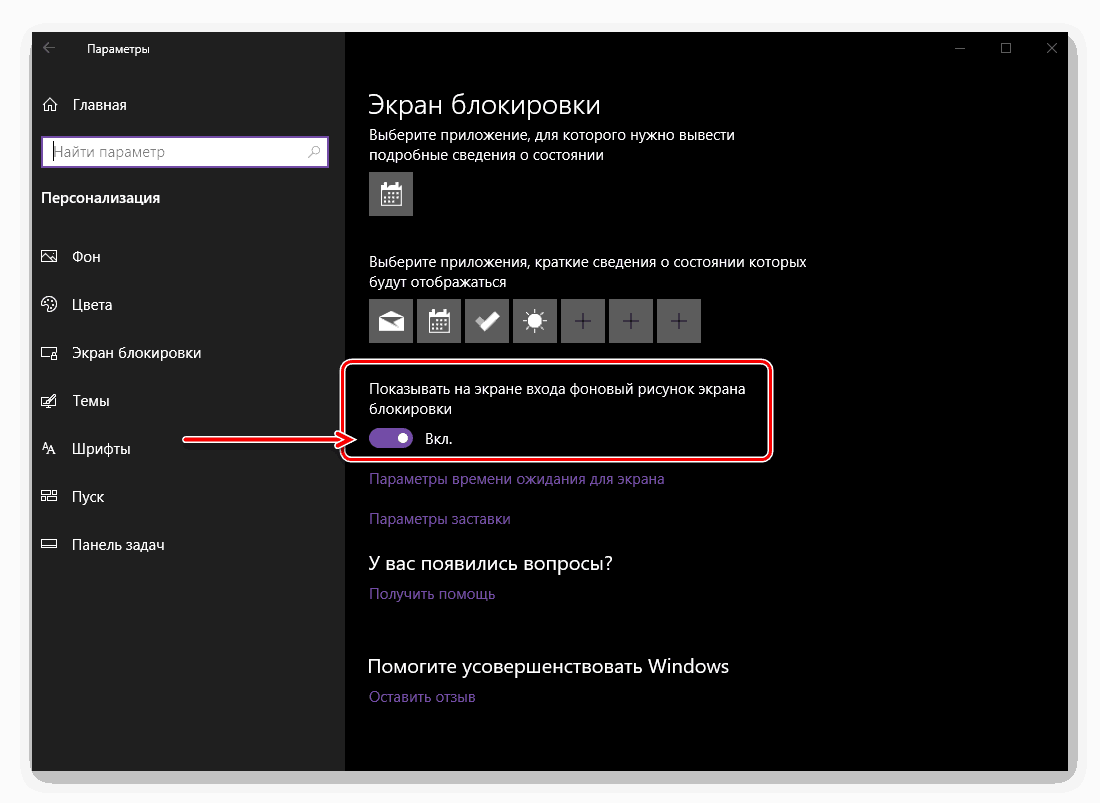Click the Пуск tiles icon
Viewport: 1100px width, 803px height.
49,496
